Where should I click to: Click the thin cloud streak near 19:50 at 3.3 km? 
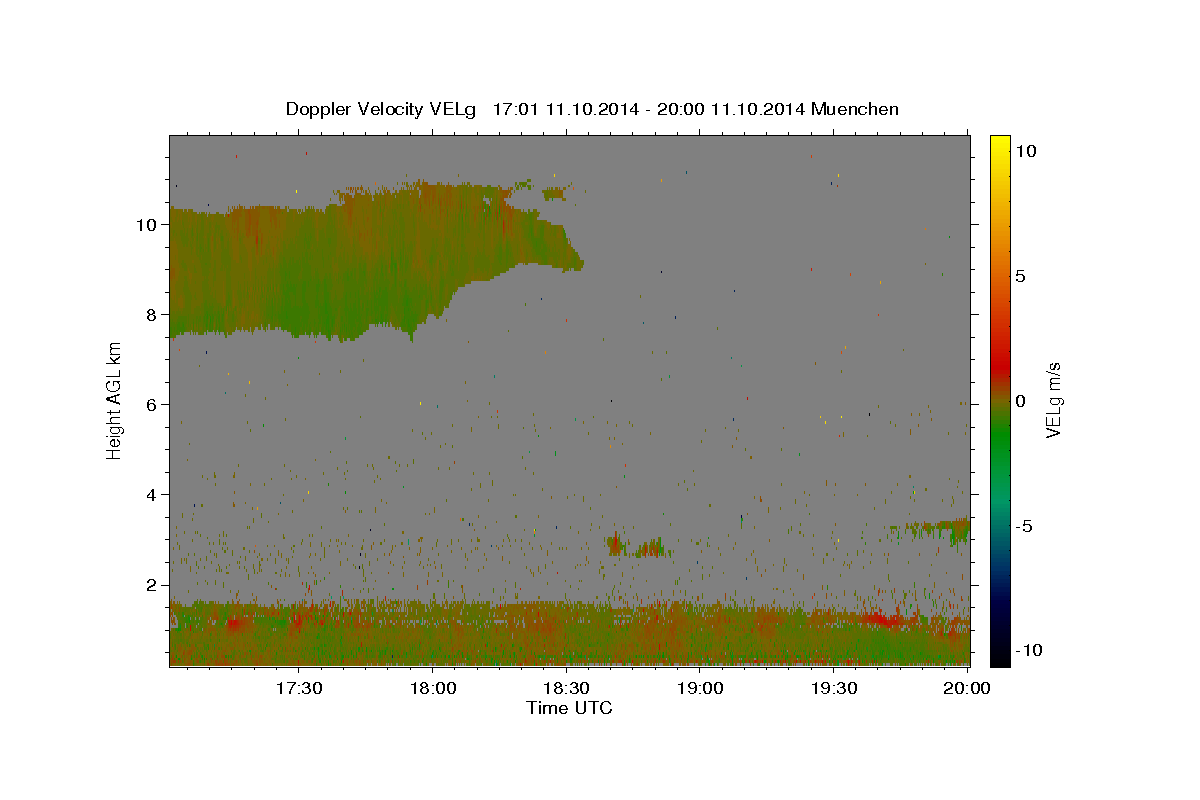pyautogui.click(x=928, y=528)
